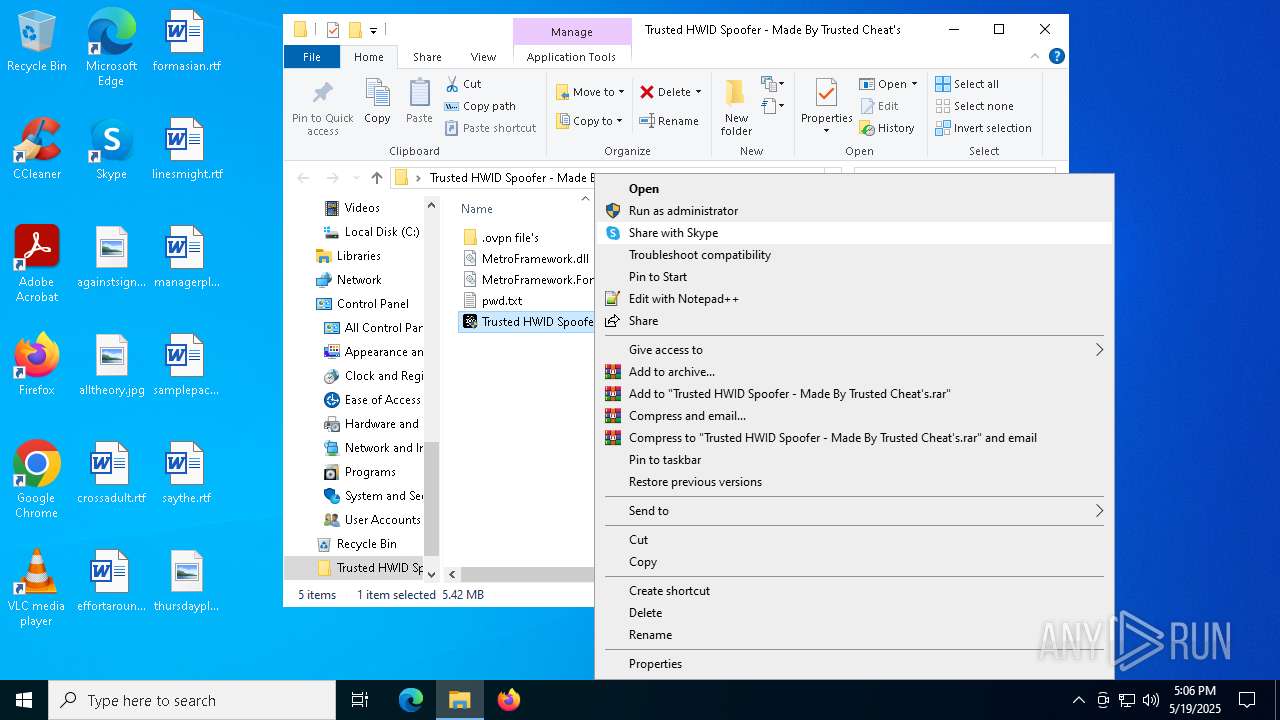Select Create shortcut in context menu
1280x720 pixels.
(854, 591)
